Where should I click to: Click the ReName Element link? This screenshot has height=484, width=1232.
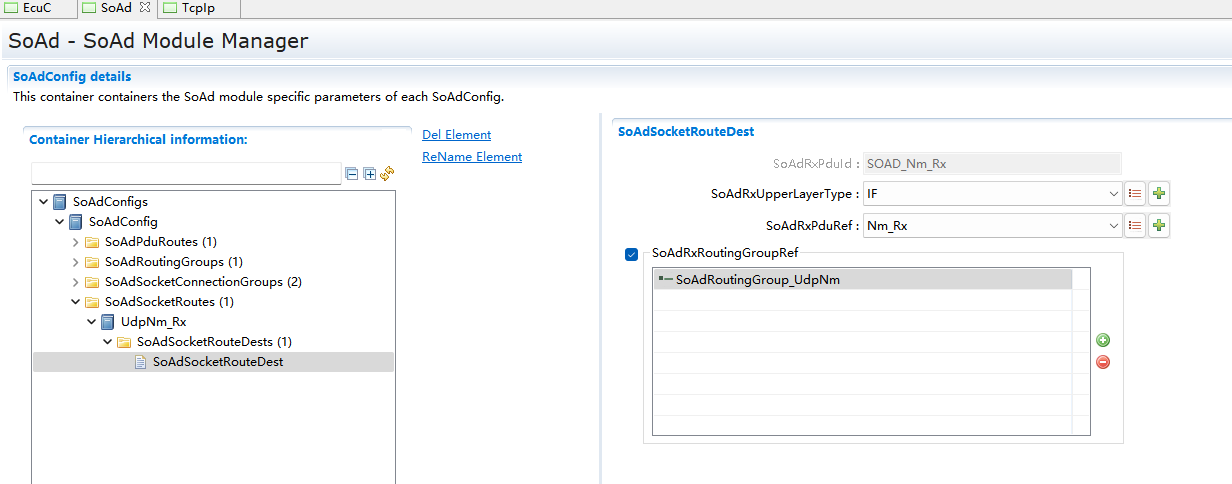click(472, 157)
